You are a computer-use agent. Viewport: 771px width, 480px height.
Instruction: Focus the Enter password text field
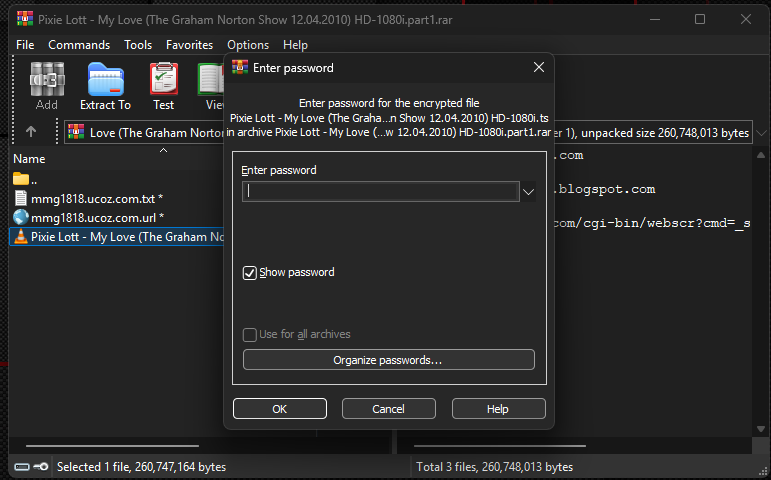pos(381,191)
